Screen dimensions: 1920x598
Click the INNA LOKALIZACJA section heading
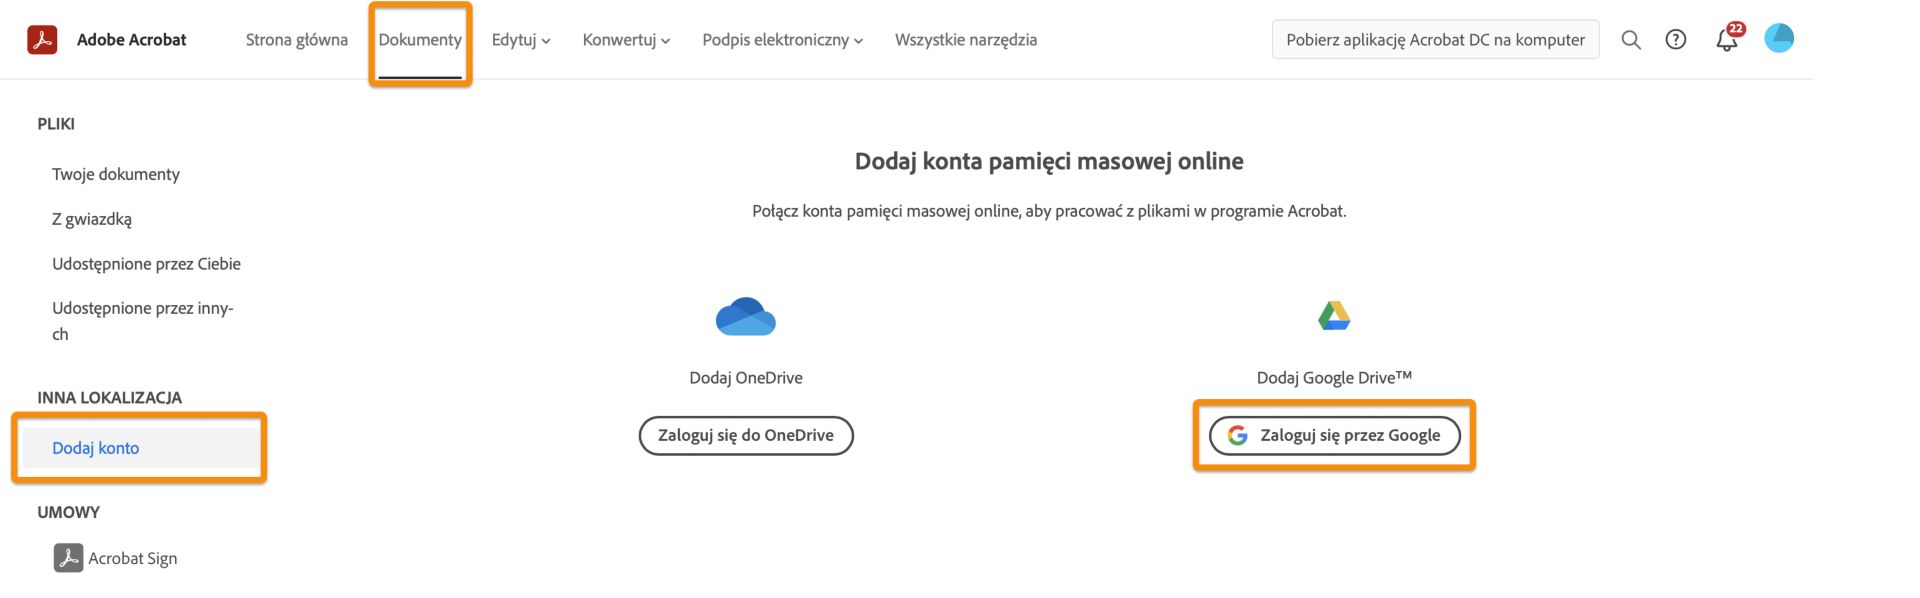pyautogui.click(x=110, y=398)
